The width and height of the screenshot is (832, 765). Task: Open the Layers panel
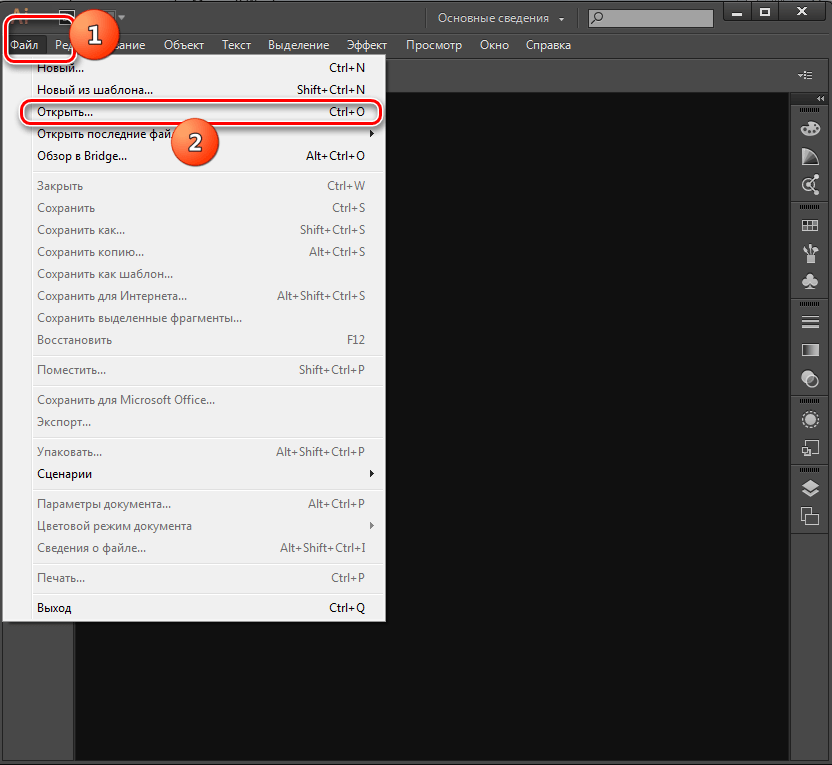810,489
